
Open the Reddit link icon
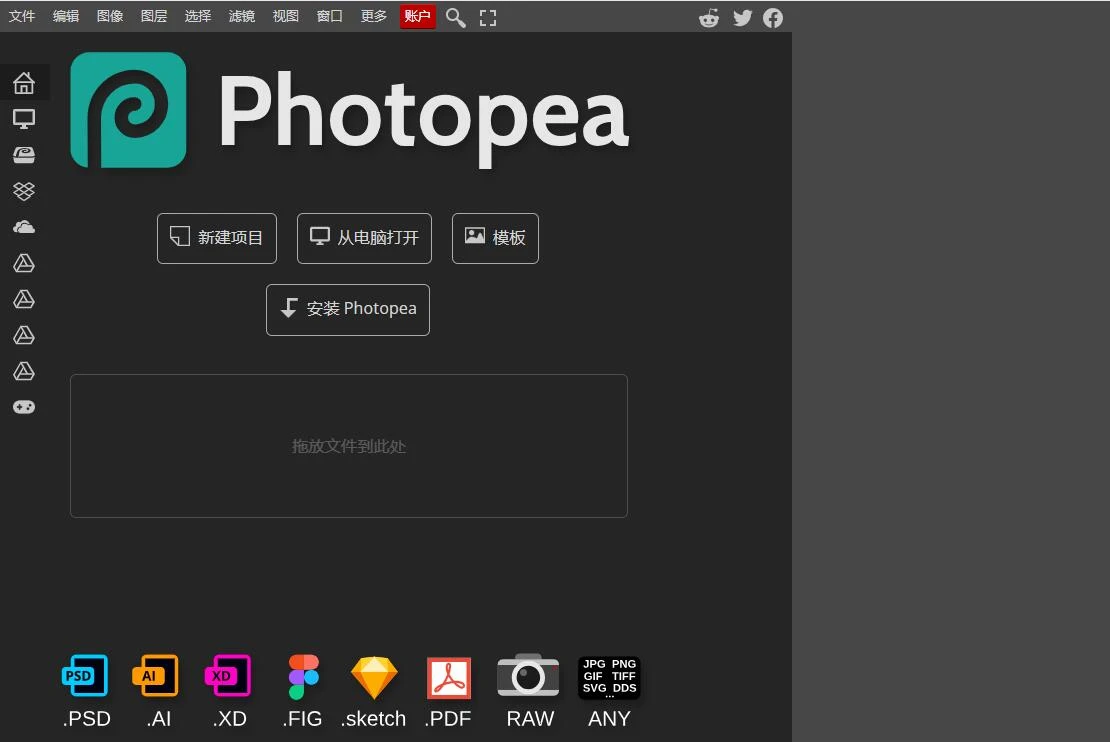click(x=709, y=18)
